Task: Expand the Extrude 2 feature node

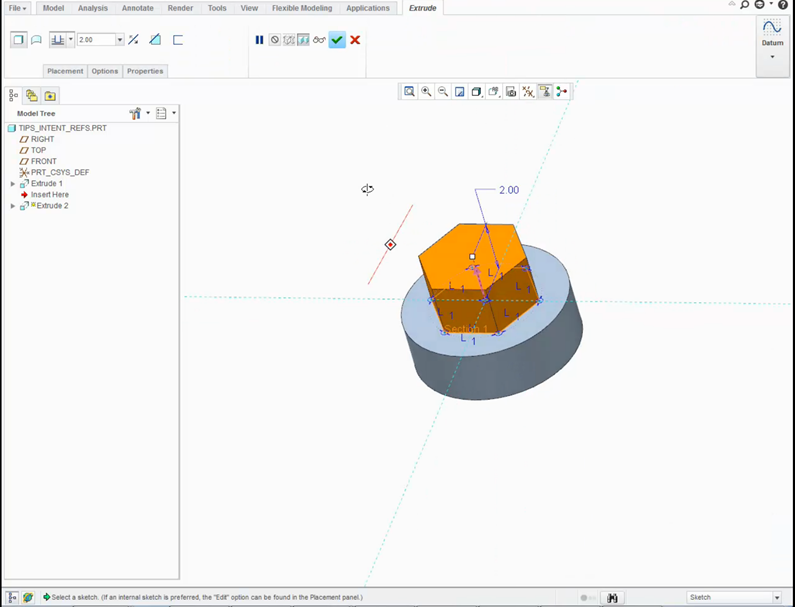Action: point(13,206)
